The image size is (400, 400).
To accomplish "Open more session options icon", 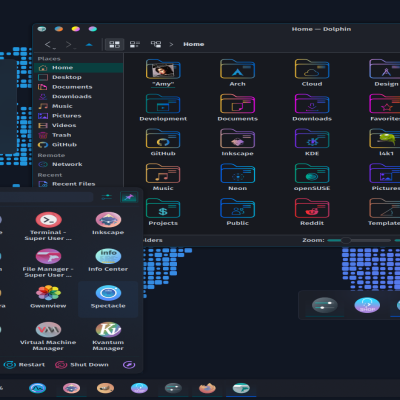I will tap(129, 365).
